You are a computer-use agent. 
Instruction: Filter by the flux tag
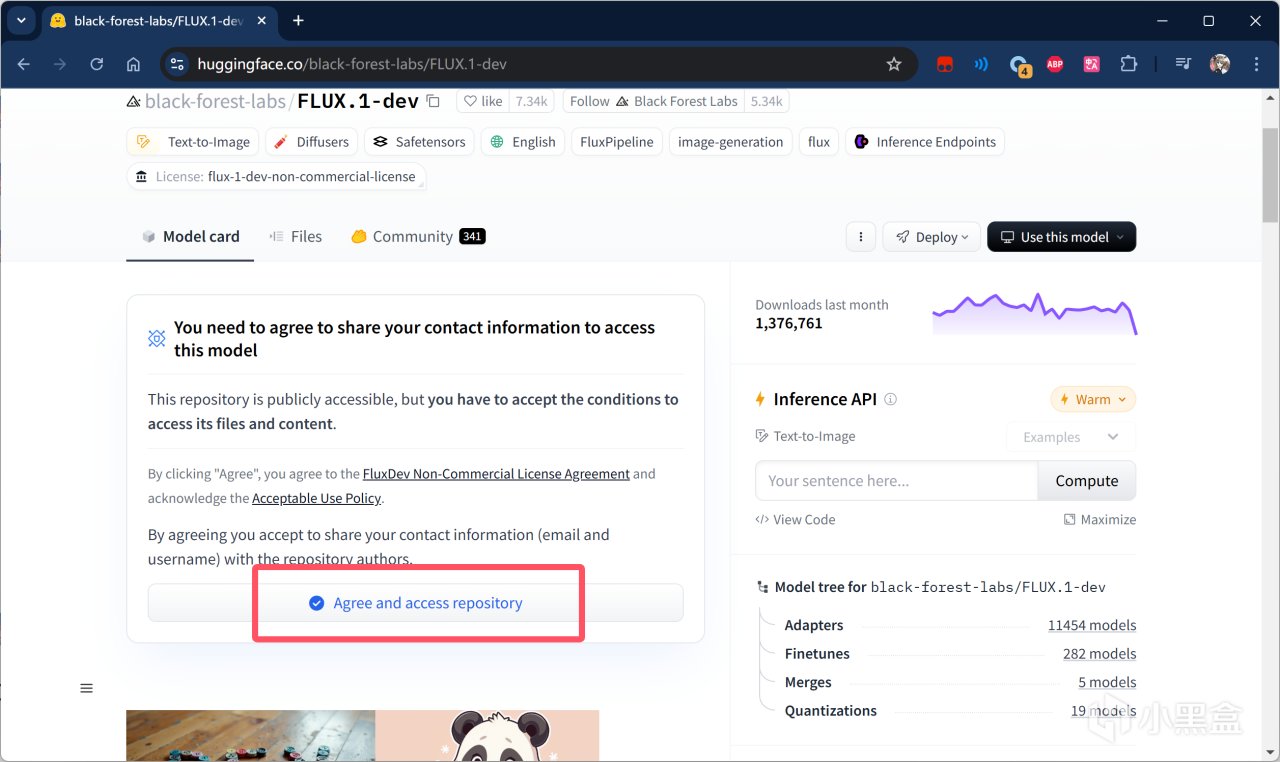point(819,142)
